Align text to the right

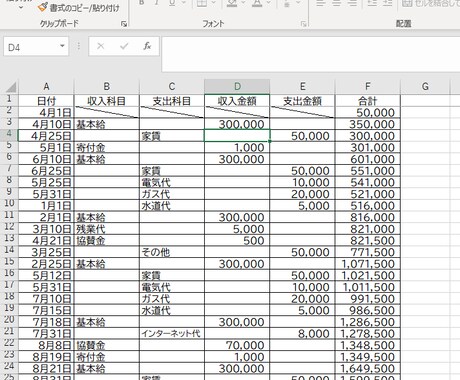click(353, 3)
